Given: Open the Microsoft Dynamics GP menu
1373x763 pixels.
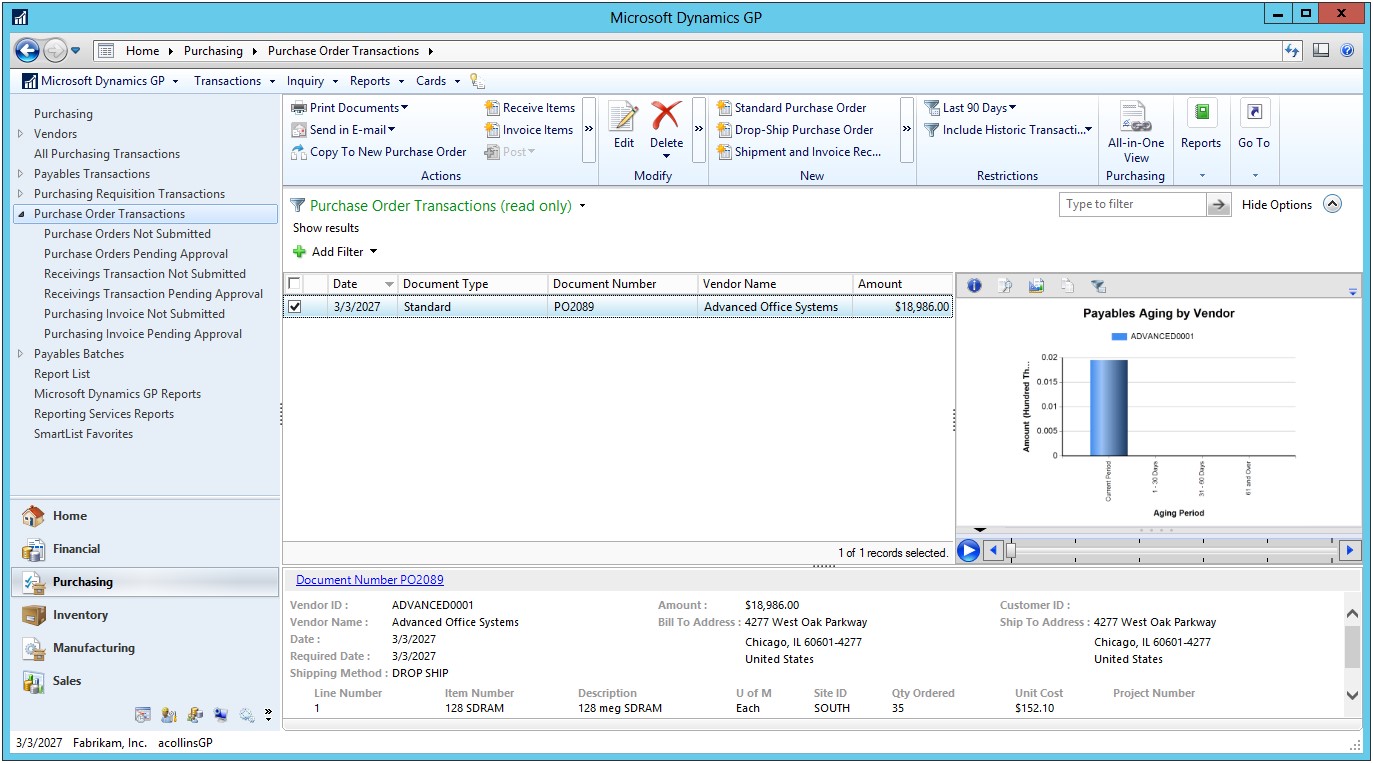Looking at the screenshot, I should click(x=99, y=81).
